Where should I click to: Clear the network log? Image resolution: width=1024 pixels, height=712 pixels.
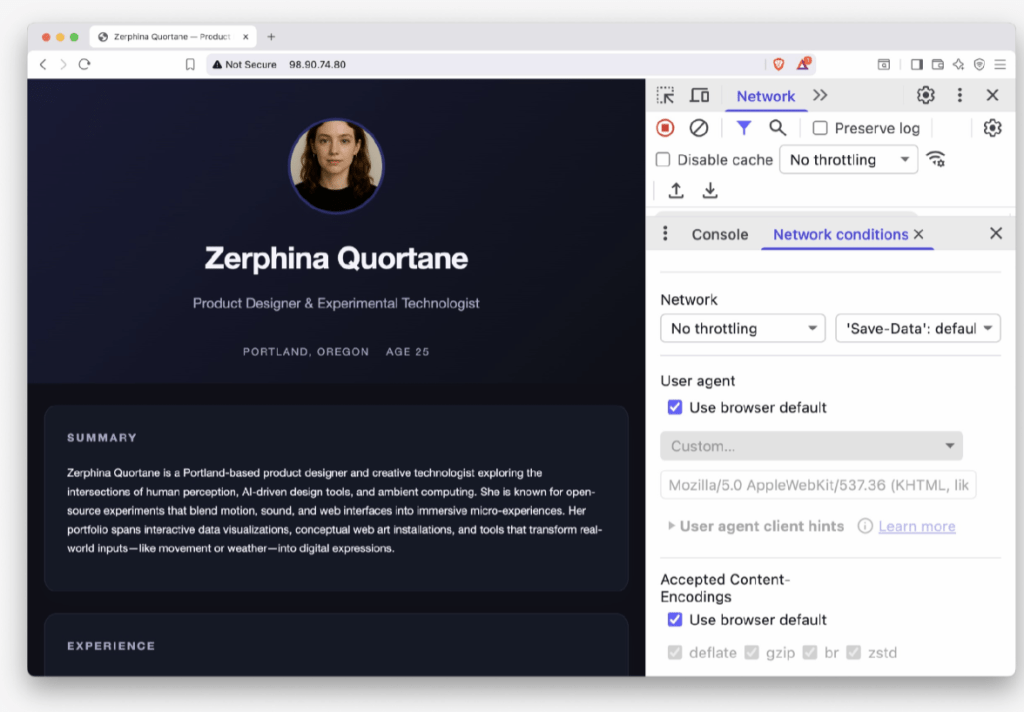(699, 128)
